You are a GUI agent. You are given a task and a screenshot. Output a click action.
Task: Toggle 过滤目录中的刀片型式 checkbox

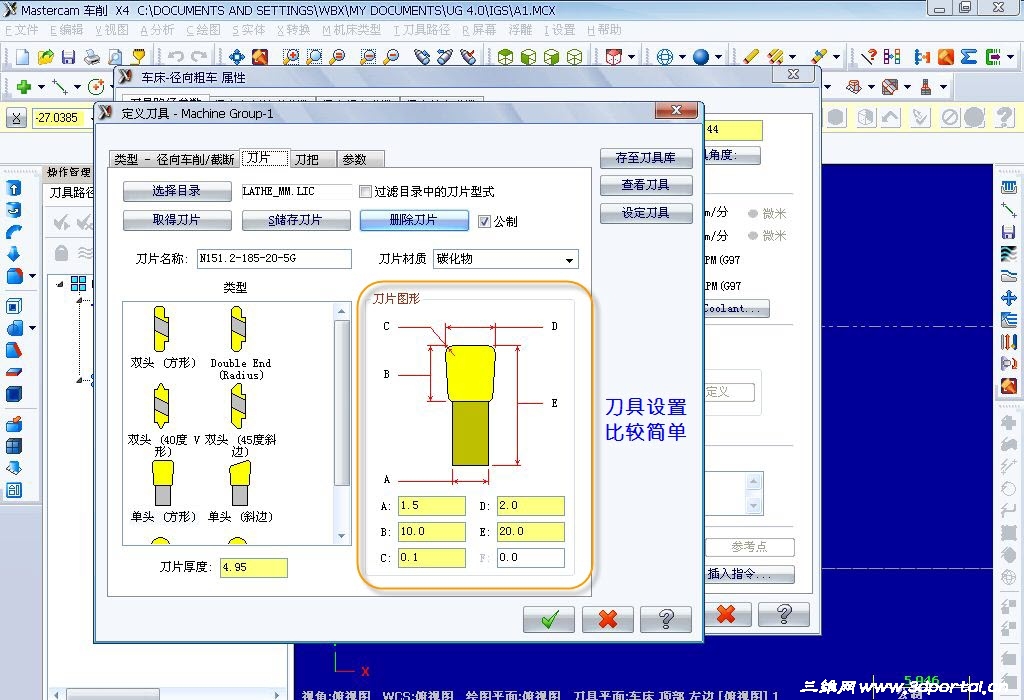(x=365, y=191)
